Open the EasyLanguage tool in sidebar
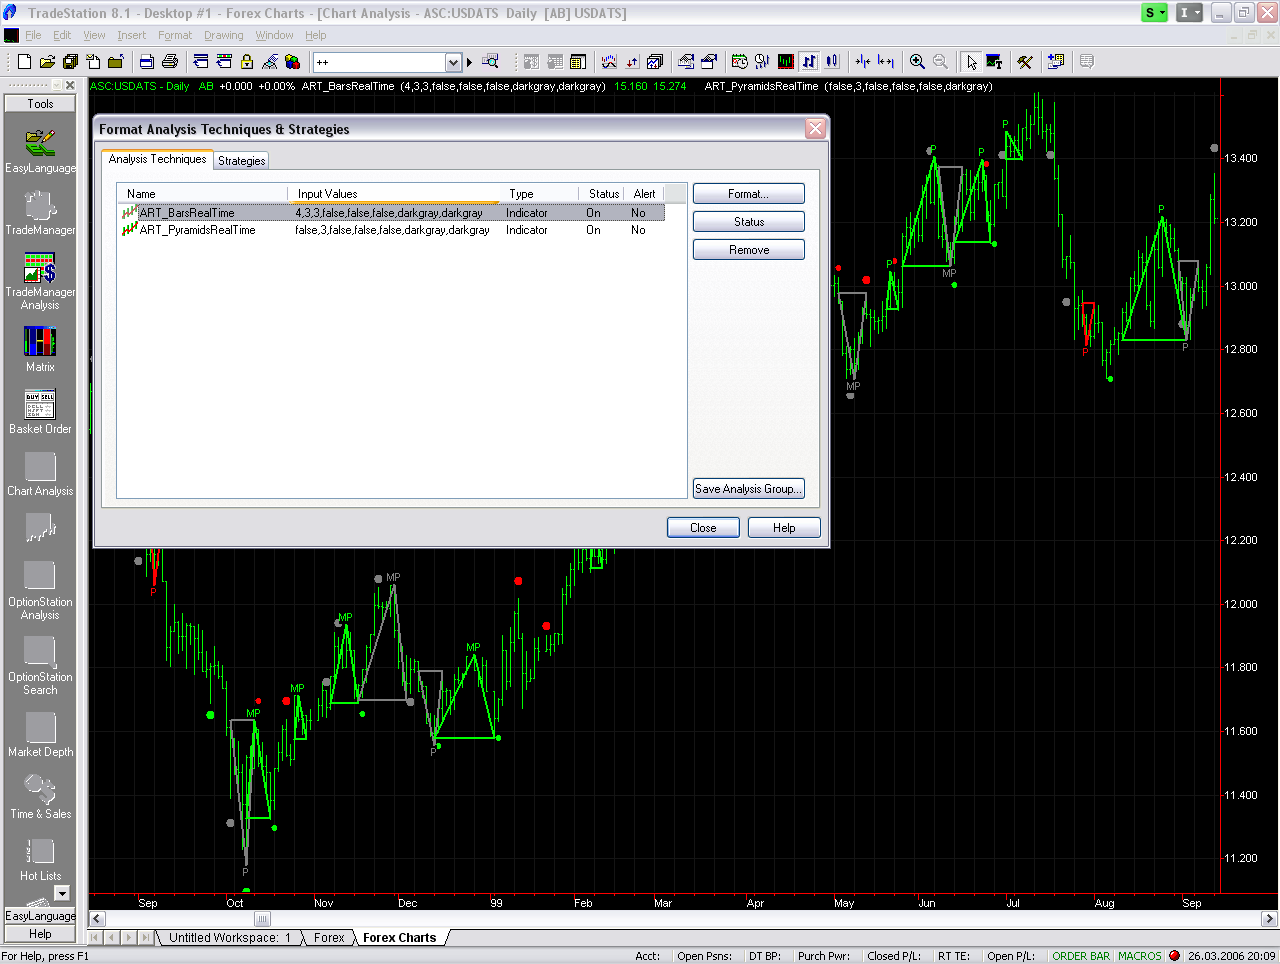The width and height of the screenshot is (1280, 964). (x=40, y=148)
